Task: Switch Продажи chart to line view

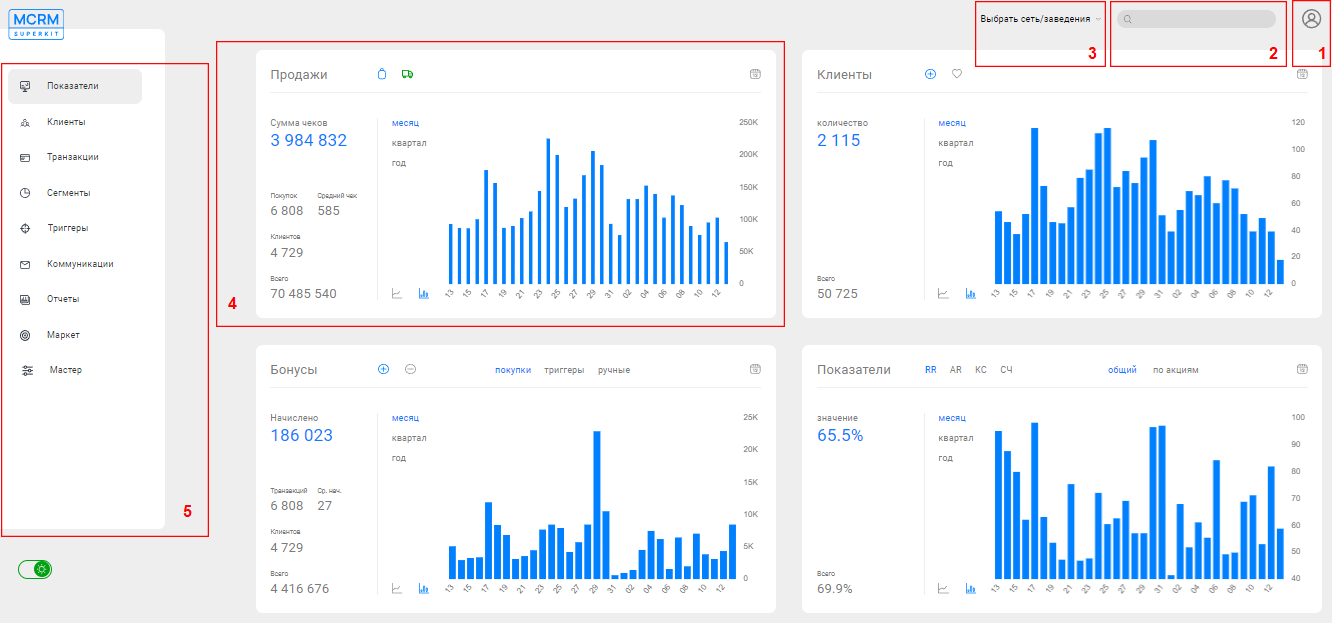Action: point(397,294)
